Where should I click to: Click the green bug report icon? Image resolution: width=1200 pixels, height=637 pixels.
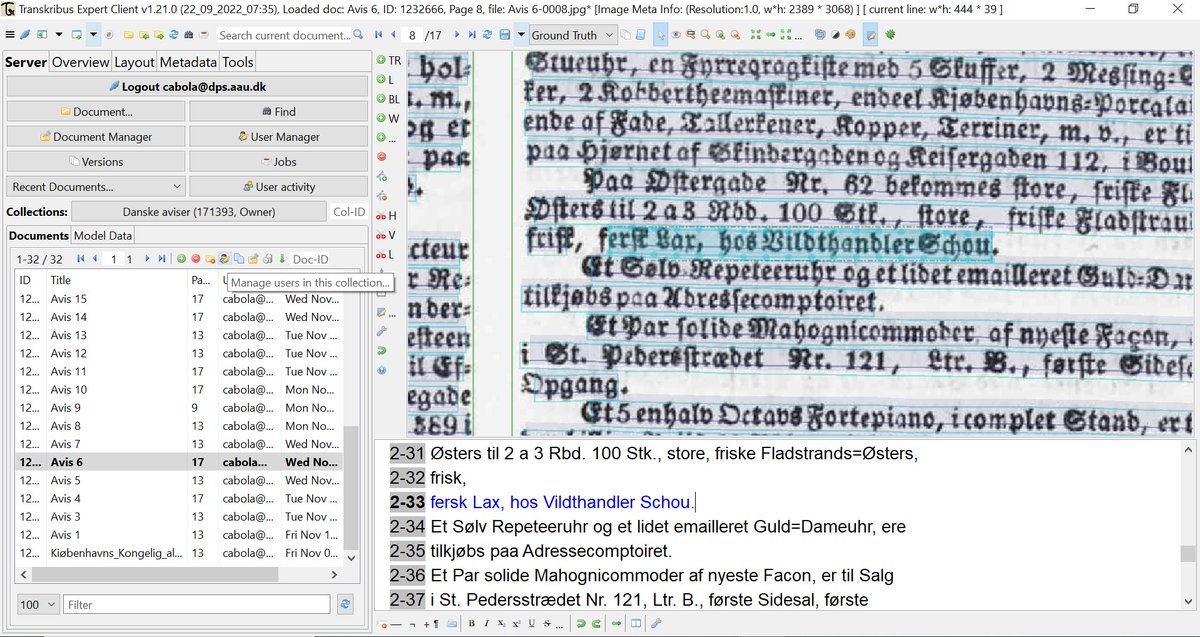[890, 35]
